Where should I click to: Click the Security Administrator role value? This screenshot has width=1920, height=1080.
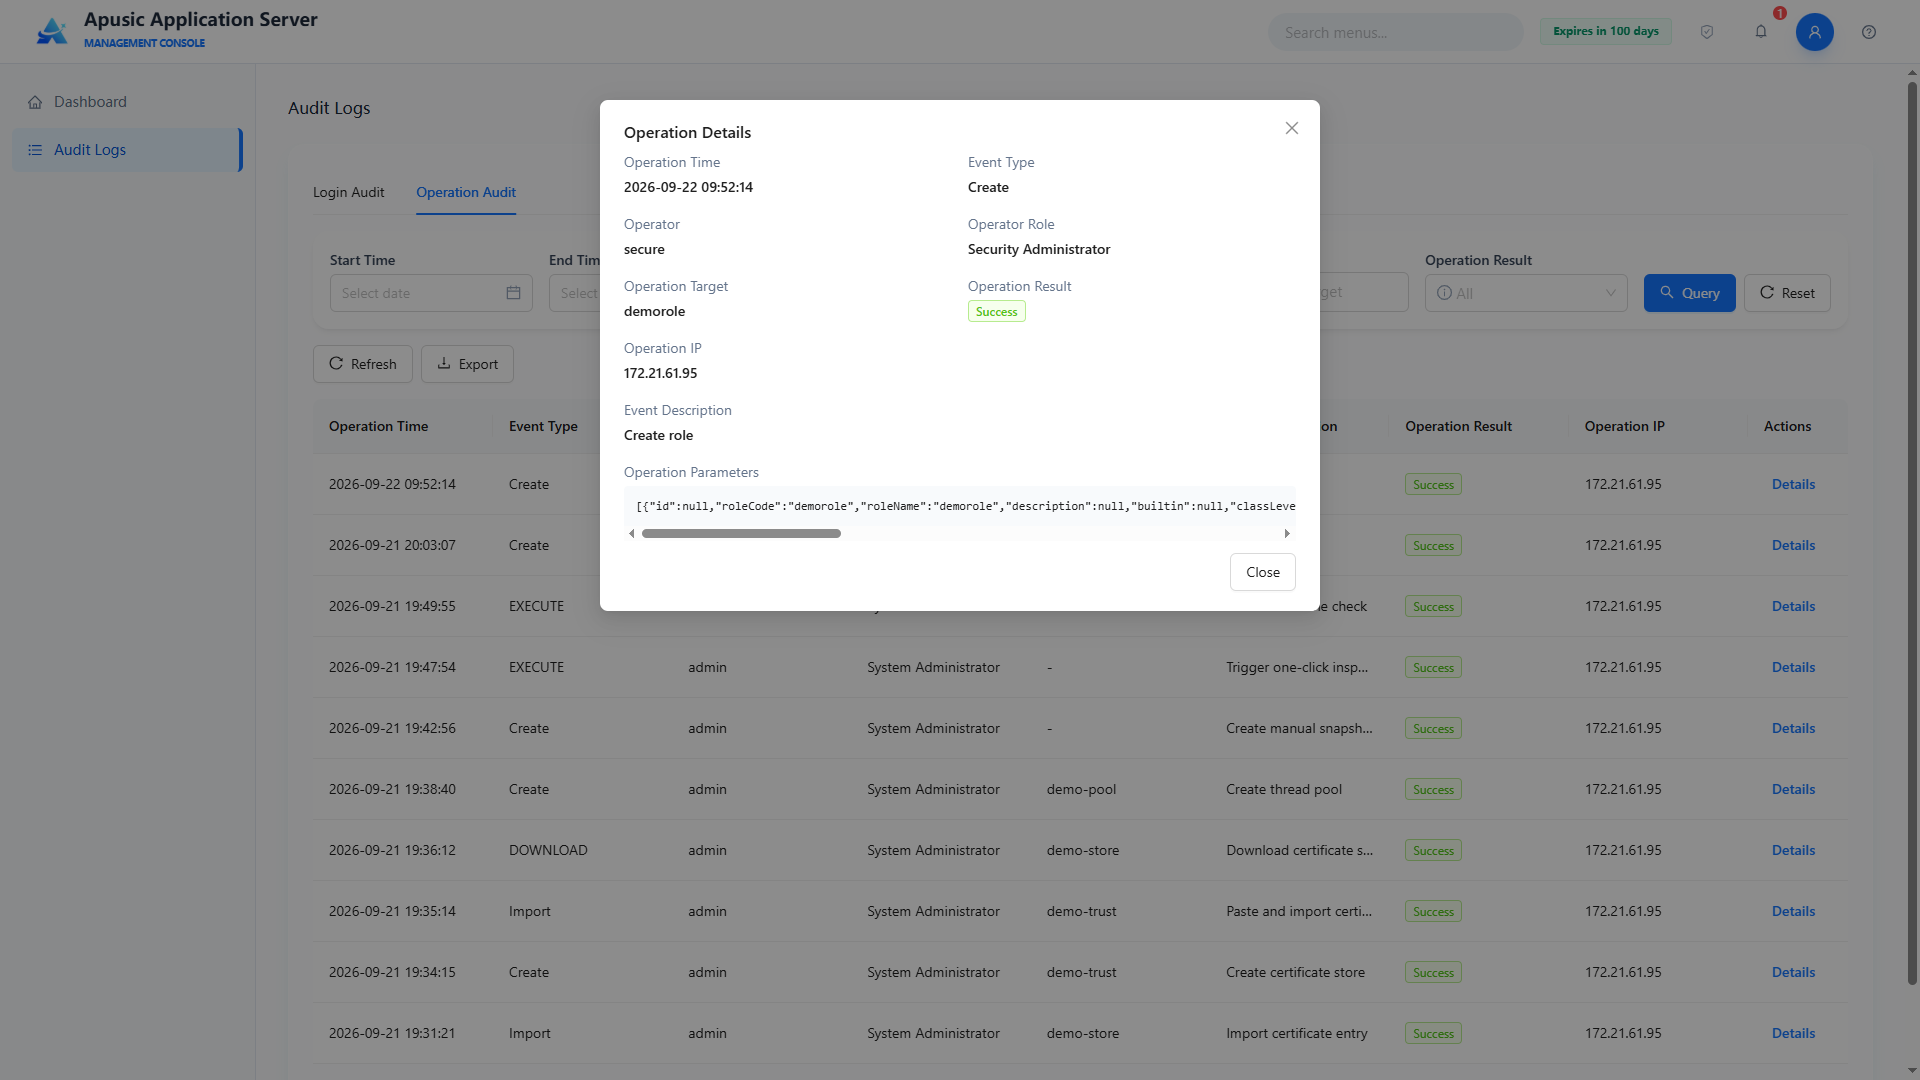pyautogui.click(x=1038, y=249)
